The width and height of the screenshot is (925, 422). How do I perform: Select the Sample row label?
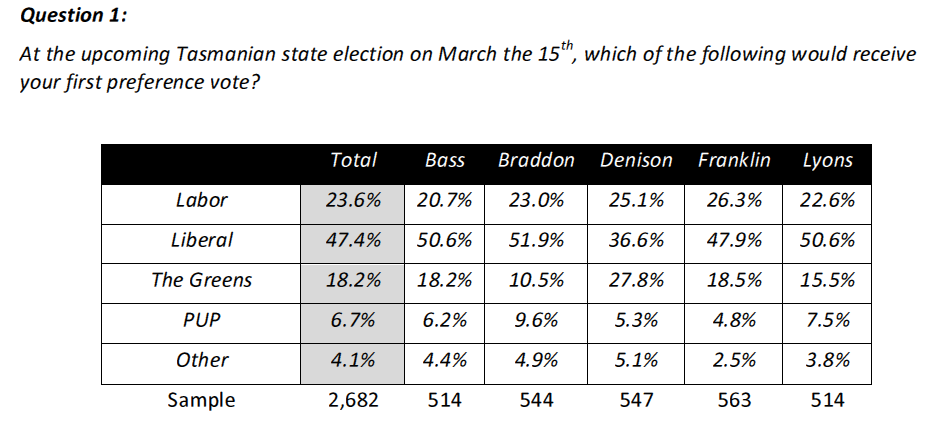pos(201,400)
